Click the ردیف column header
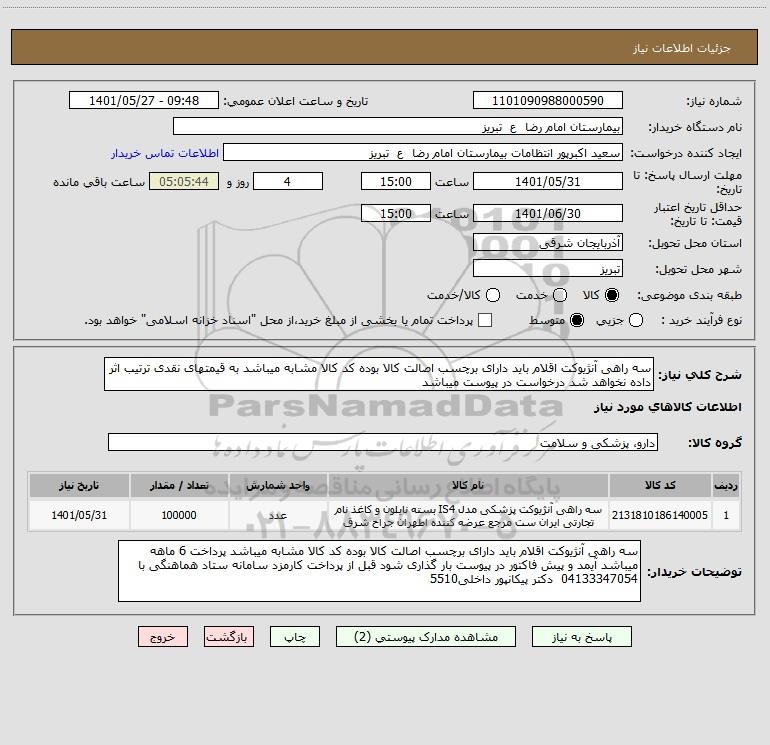 pos(726,485)
